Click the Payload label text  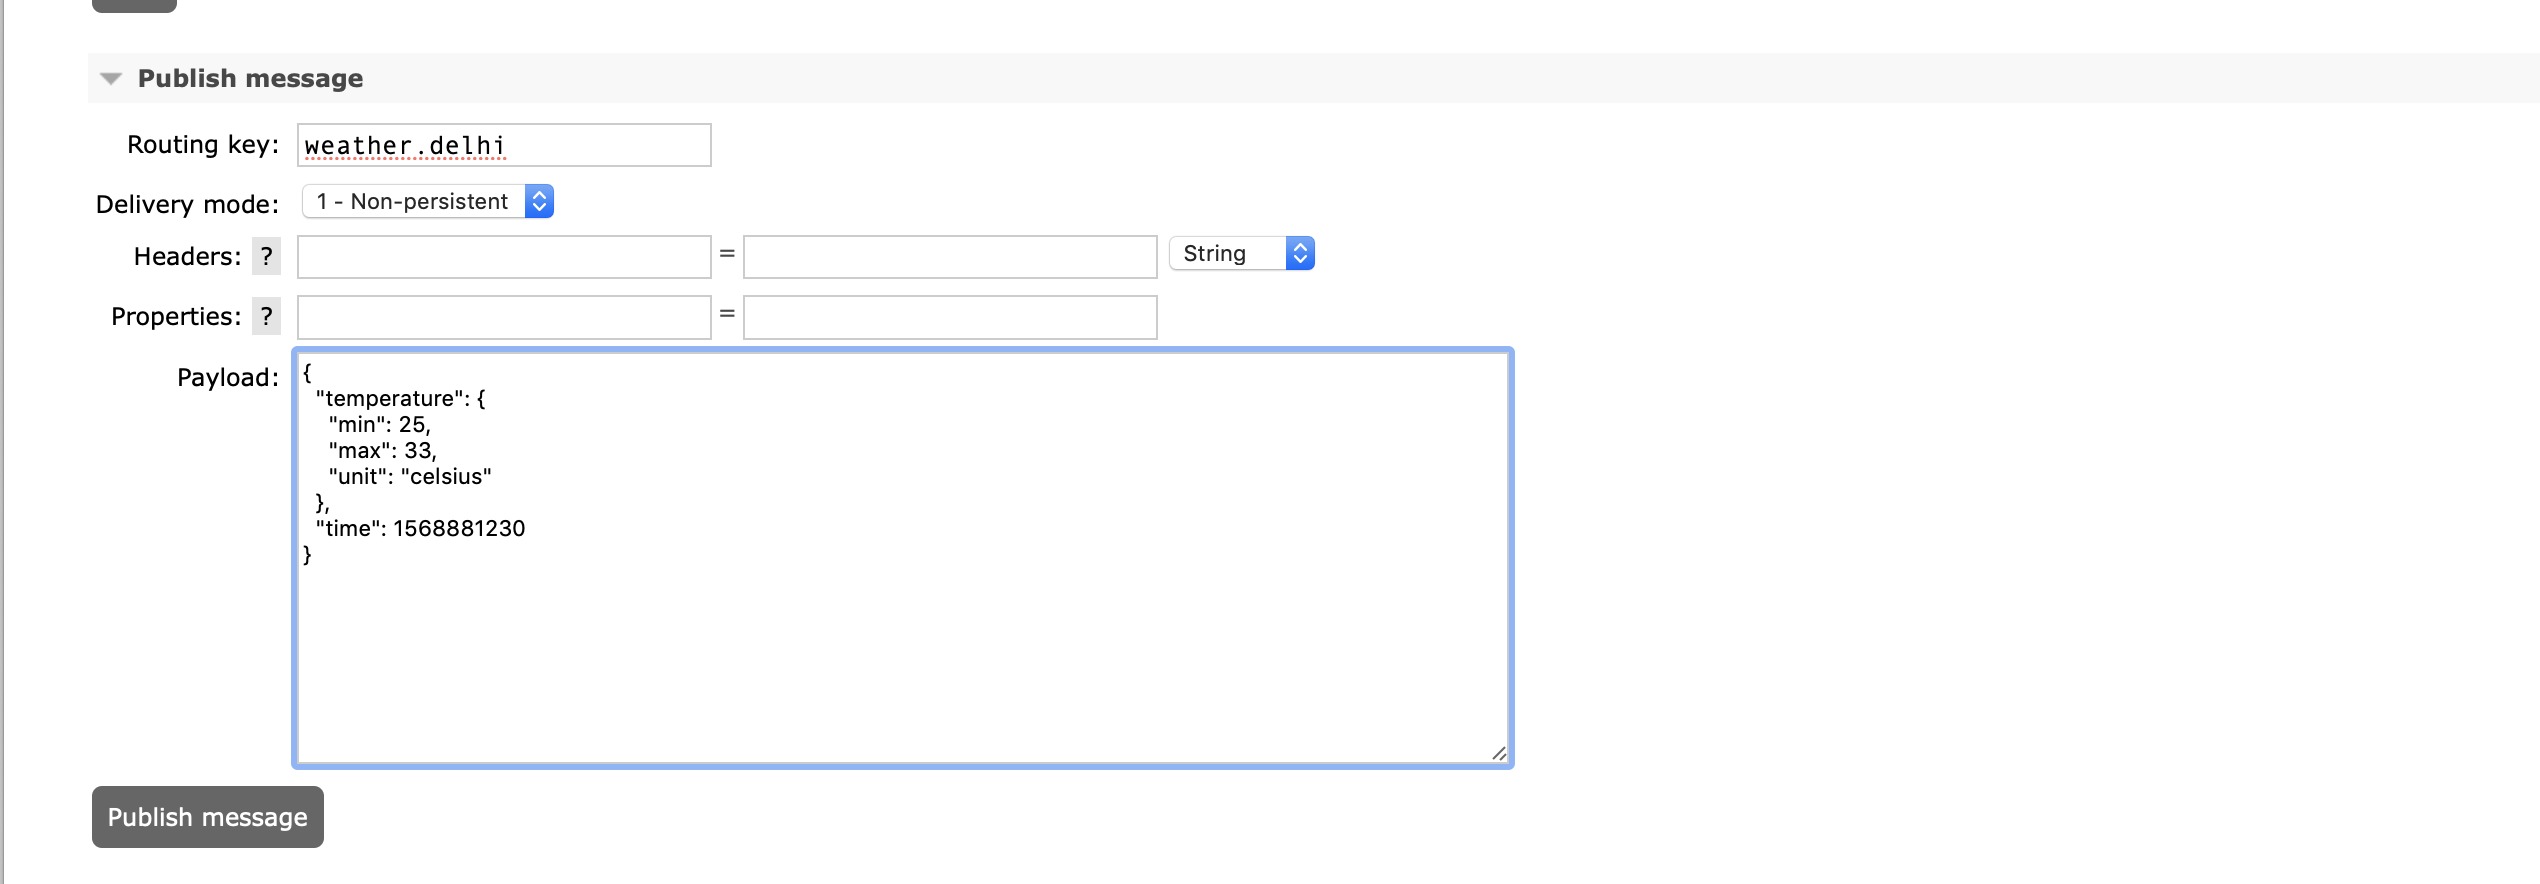(x=227, y=378)
